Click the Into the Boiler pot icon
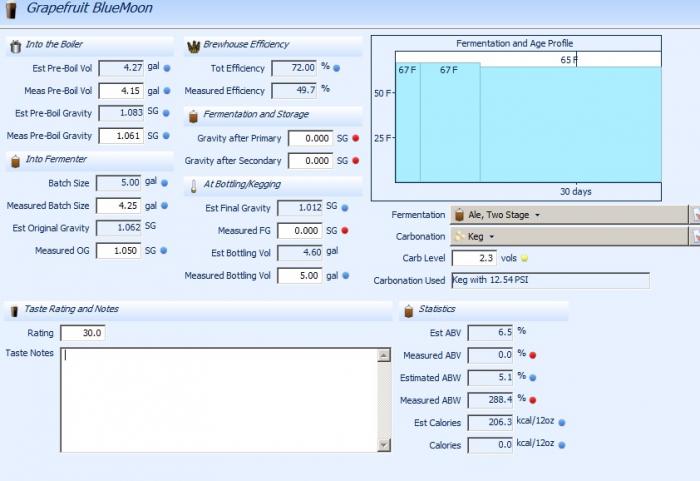This screenshot has height=481, width=700. tap(16, 46)
